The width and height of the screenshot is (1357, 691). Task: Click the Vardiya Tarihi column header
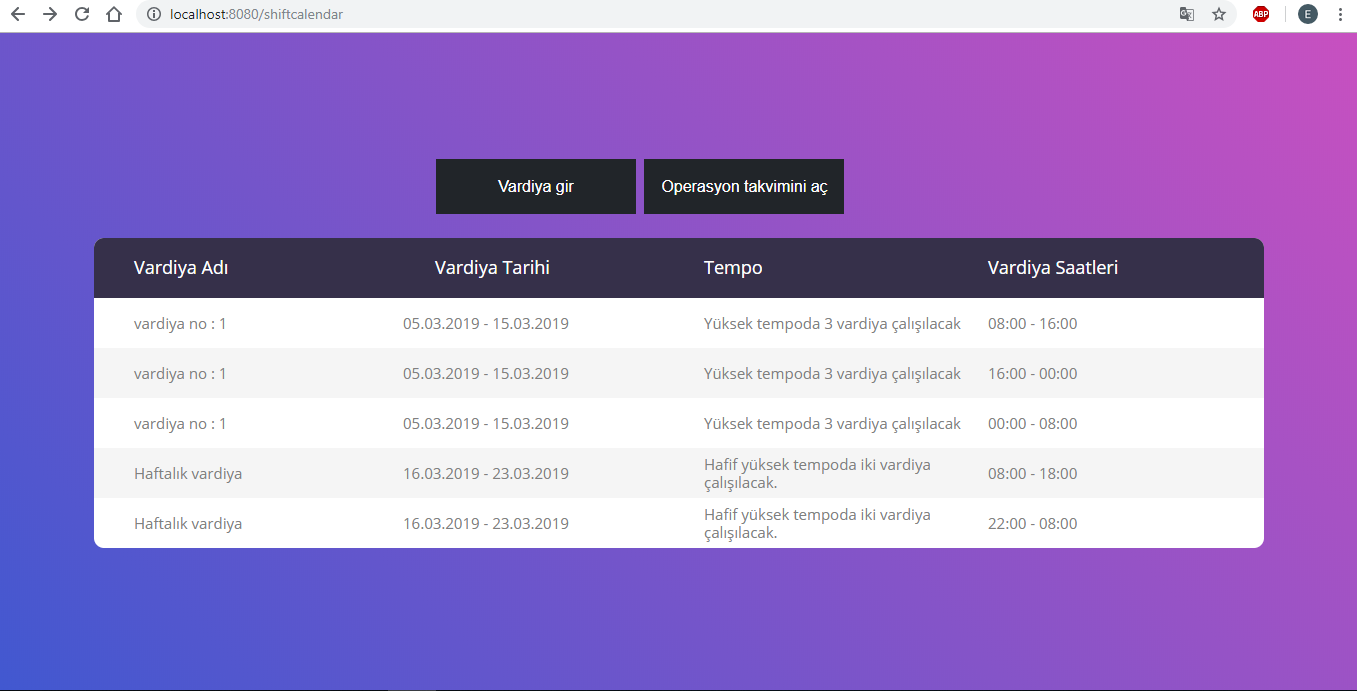point(492,268)
